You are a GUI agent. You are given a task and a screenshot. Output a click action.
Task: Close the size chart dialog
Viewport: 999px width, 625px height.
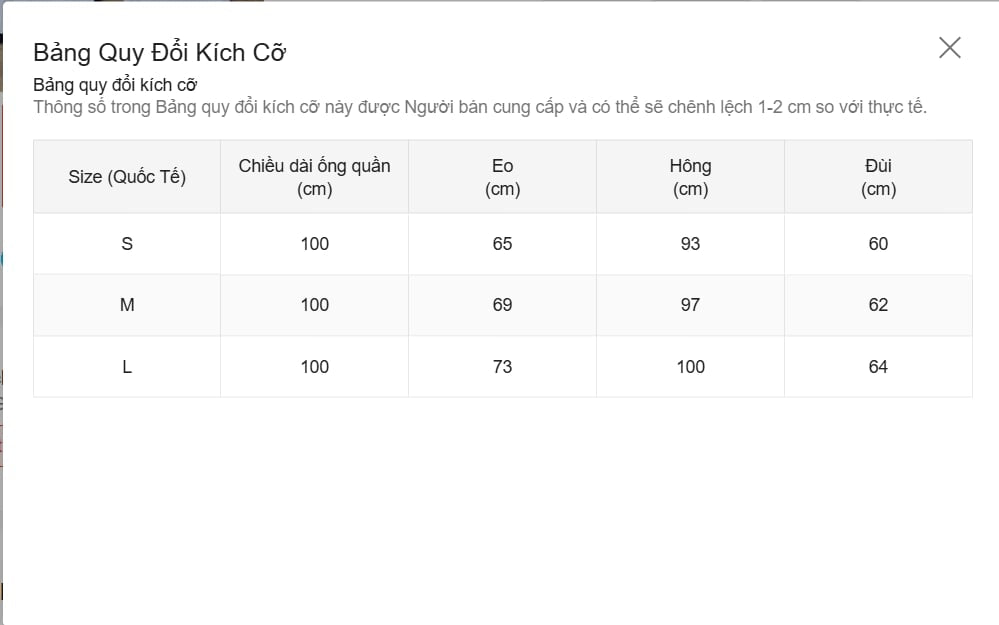click(949, 47)
